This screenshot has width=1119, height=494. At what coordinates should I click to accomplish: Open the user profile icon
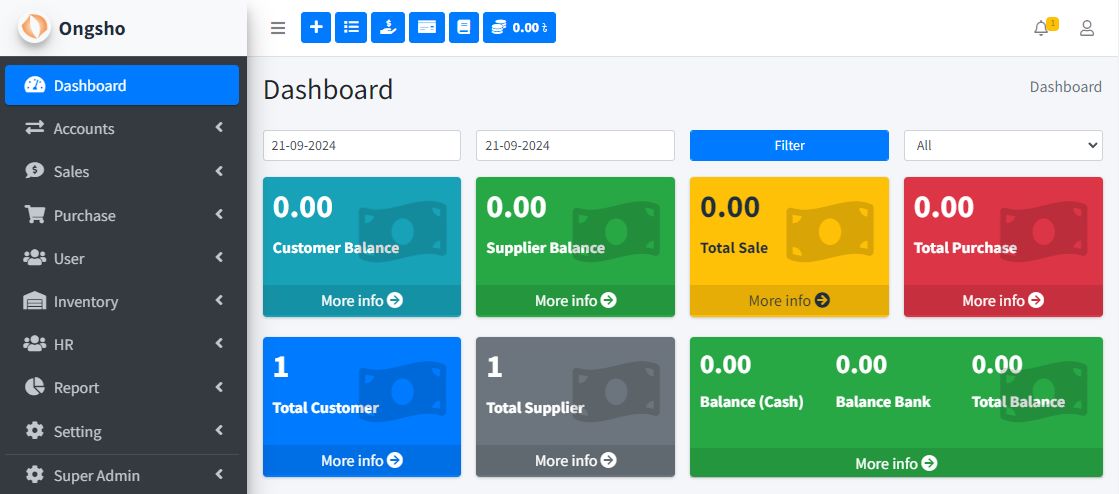pyautogui.click(x=1087, y=28)
